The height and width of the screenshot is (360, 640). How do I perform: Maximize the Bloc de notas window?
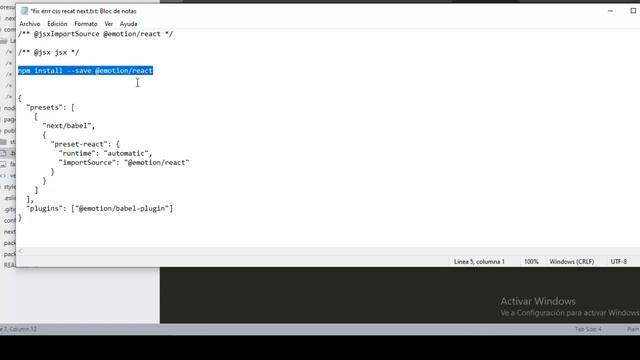[633, 11]
